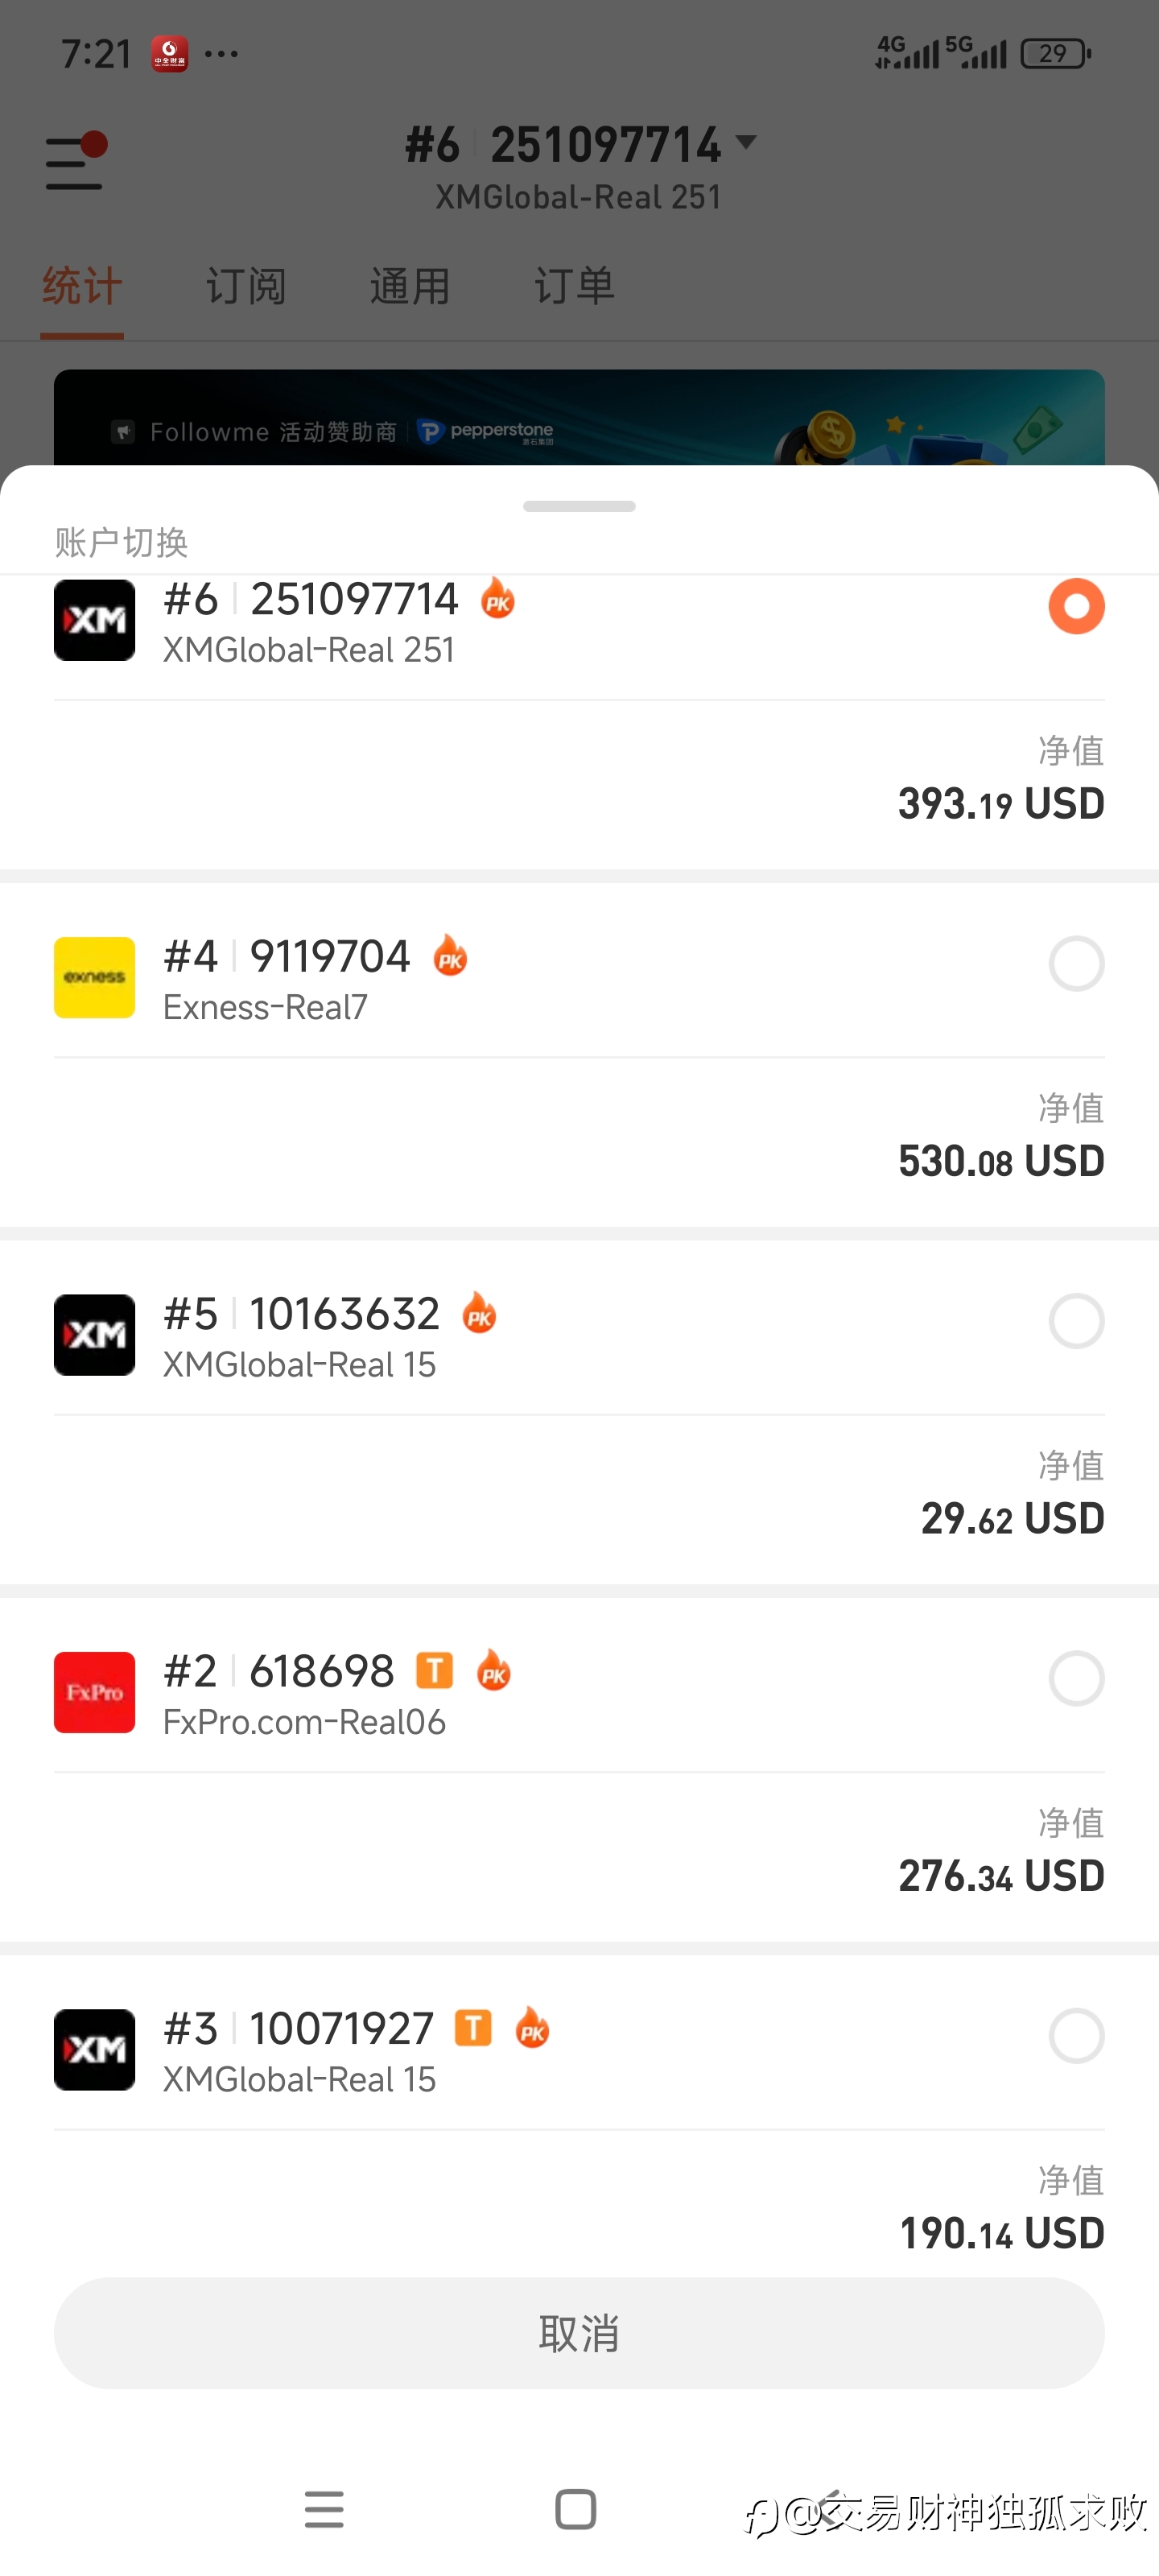Tap the orange T badge beside 618698
The image size is (1159, 2576).
point(434,1670)
